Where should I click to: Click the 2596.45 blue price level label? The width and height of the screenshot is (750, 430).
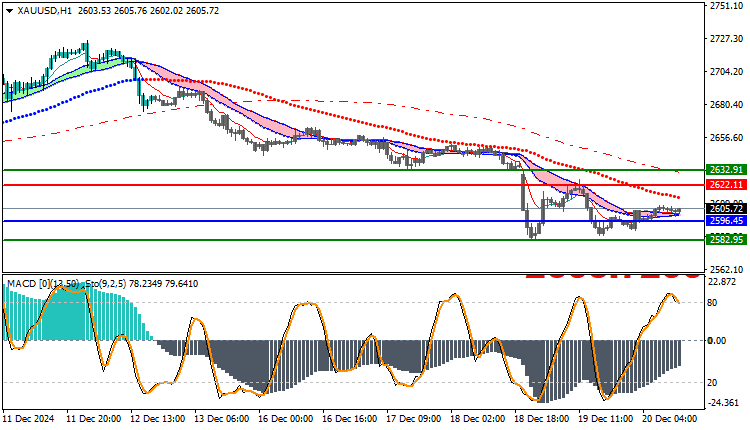point(726,221)
